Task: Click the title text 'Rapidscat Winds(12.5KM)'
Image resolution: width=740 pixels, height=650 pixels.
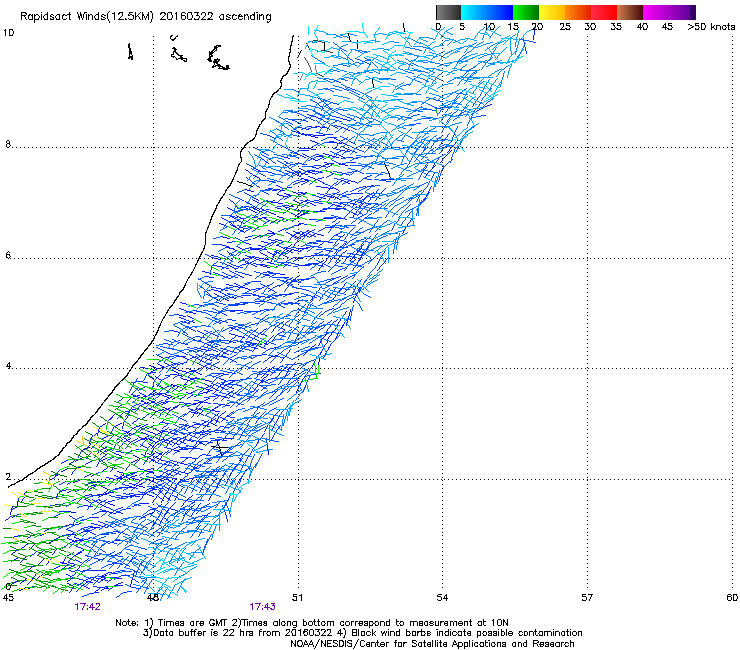Action: tap(87, 17)
